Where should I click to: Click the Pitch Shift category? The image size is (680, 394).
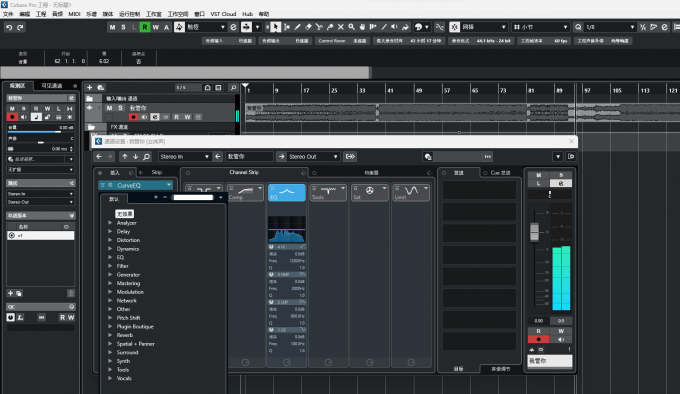point(128,318)
